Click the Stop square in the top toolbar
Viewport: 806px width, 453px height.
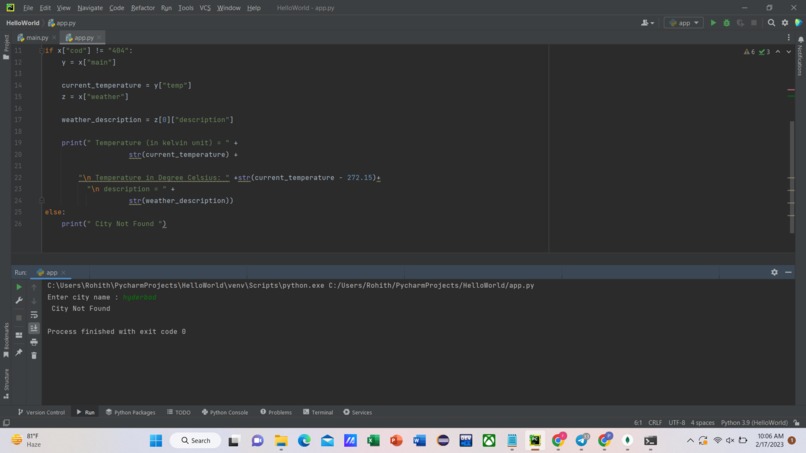point(754,23)
